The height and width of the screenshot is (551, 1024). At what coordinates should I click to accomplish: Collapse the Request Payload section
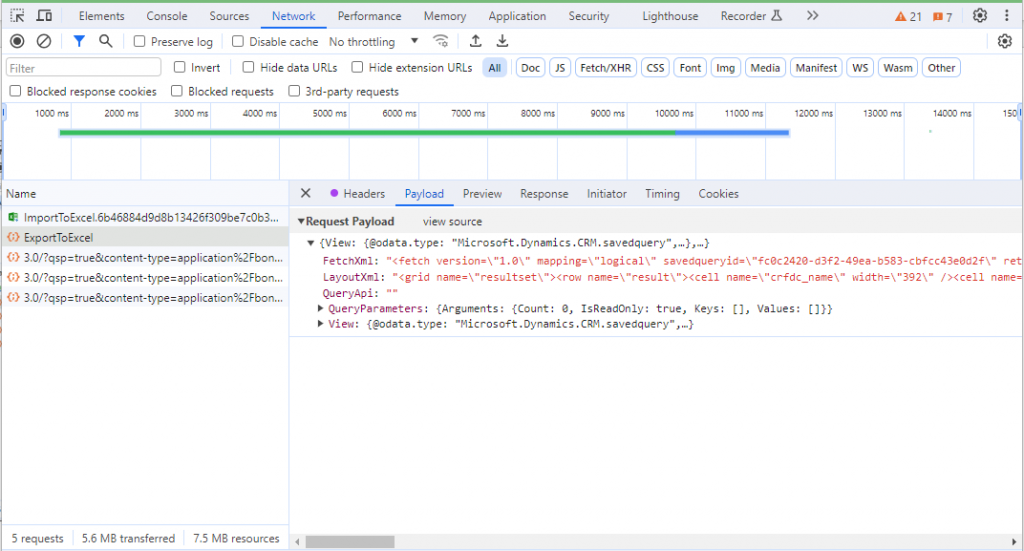point(301,221)
